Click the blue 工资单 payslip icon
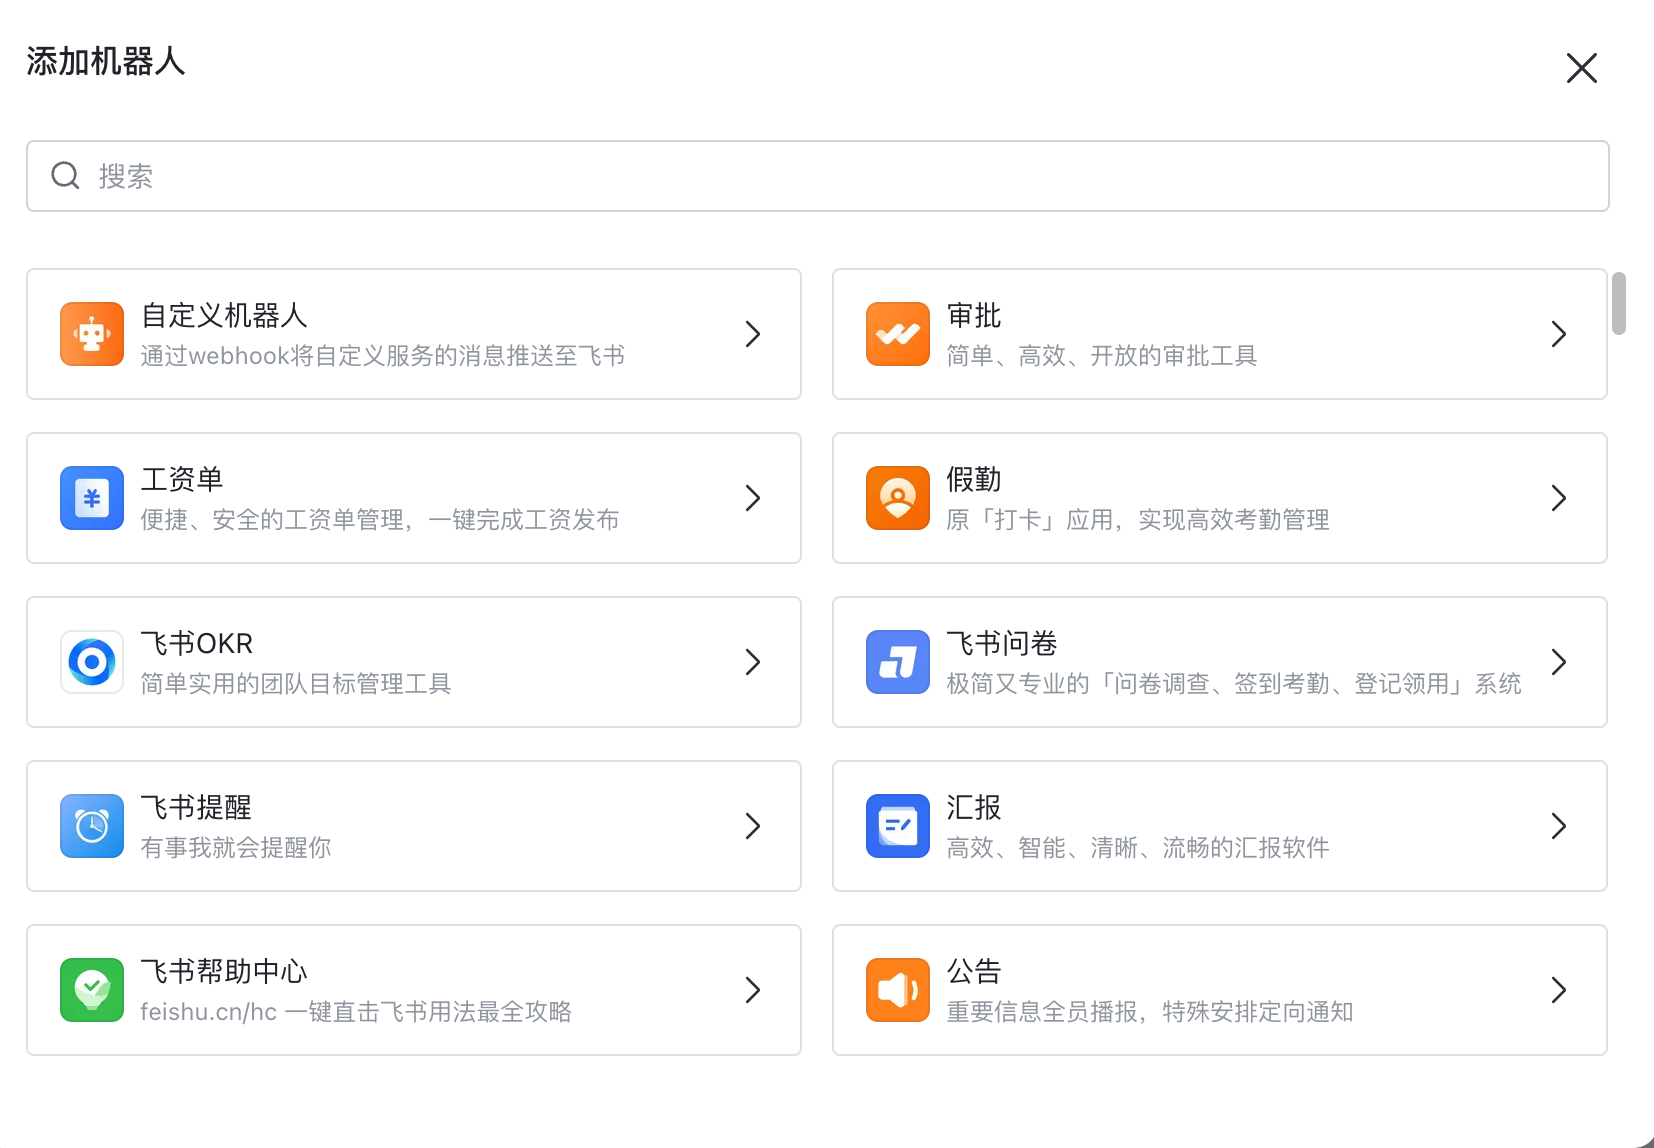The width and height of the screenshot is (1654, 1148). 92,498
